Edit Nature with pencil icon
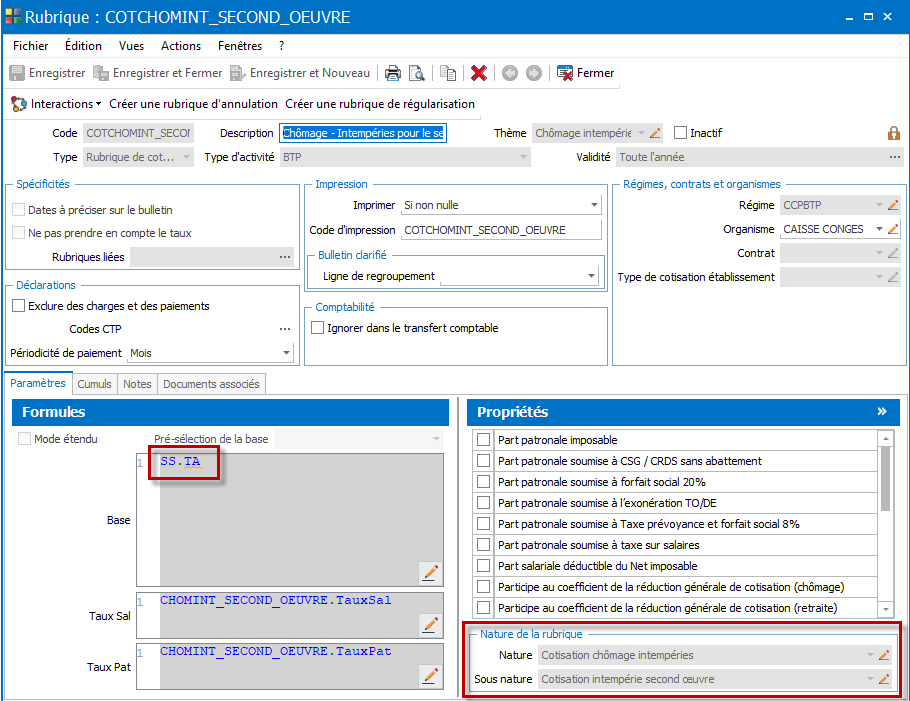The width and height of the screenshot is (910, 701). tap(884, 655)
